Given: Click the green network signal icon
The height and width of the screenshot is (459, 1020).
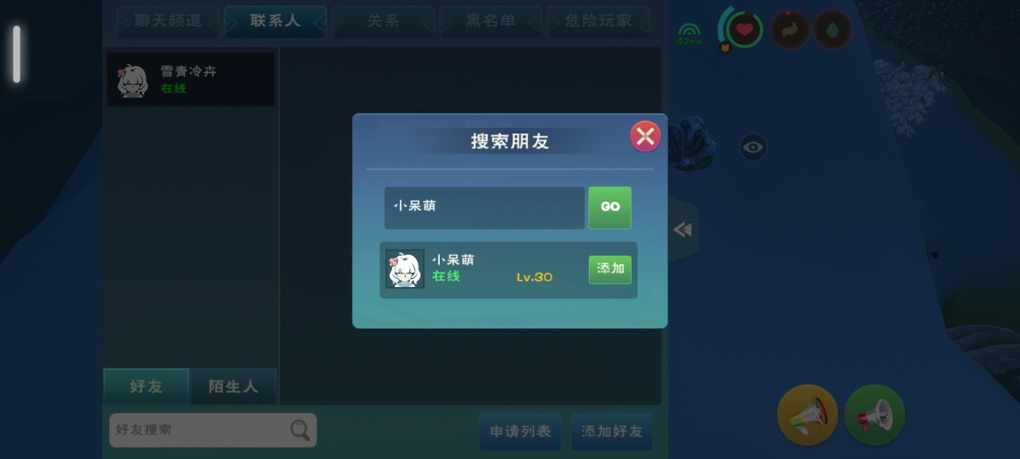Looking at the screenshot, I should pos(690,34).
